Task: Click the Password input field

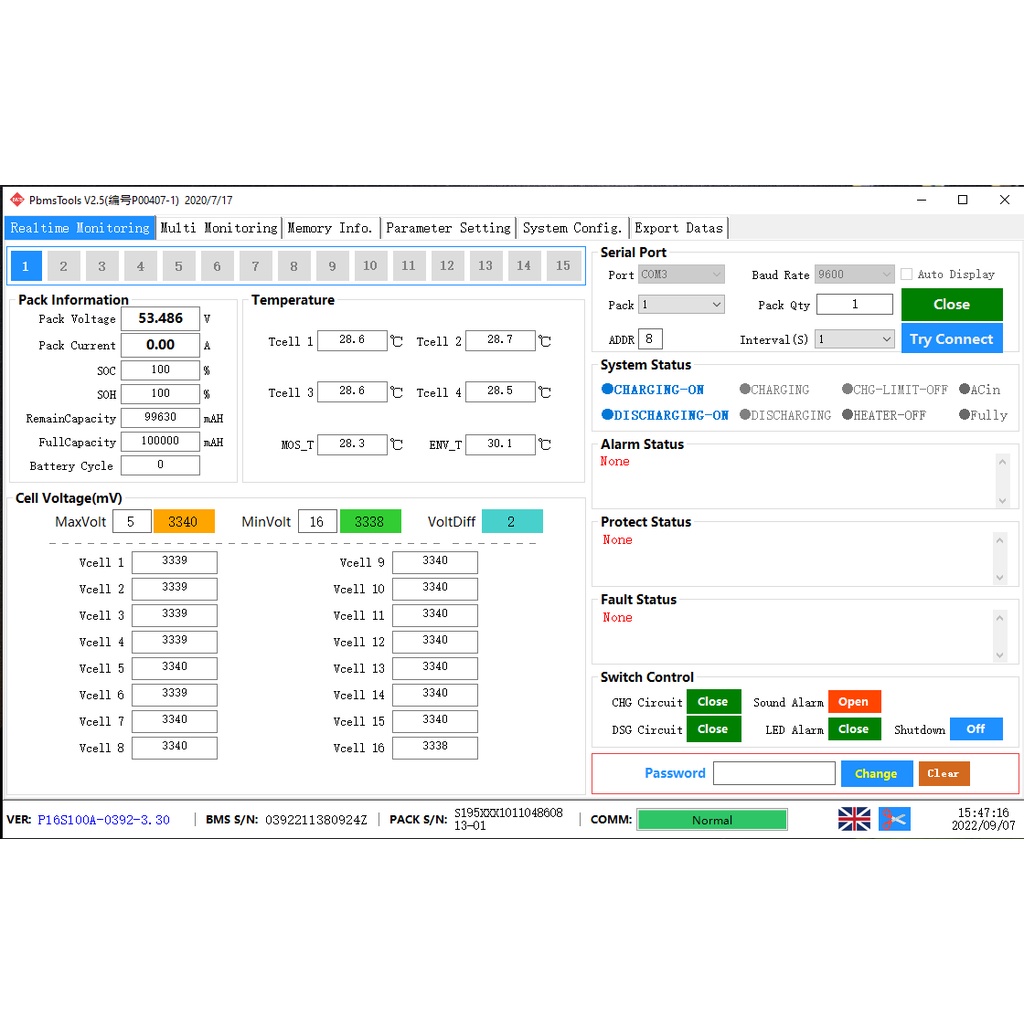Action: [x=773, y=773]
